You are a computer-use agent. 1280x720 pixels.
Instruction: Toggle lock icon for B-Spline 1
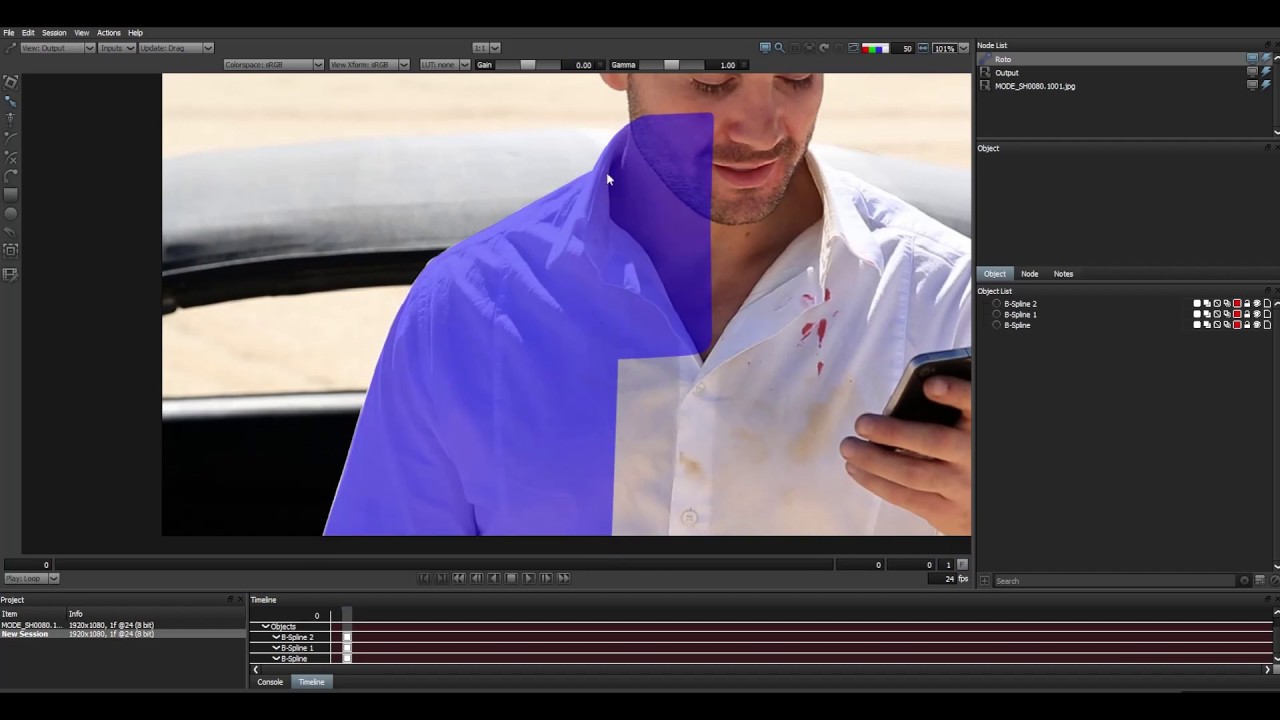pos(1247,314)
